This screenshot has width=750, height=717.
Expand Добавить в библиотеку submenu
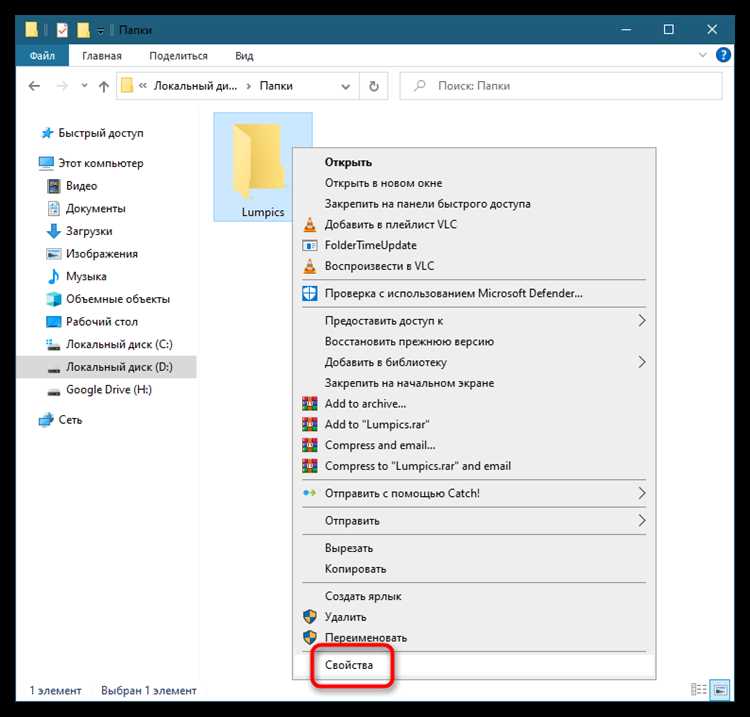474,362
